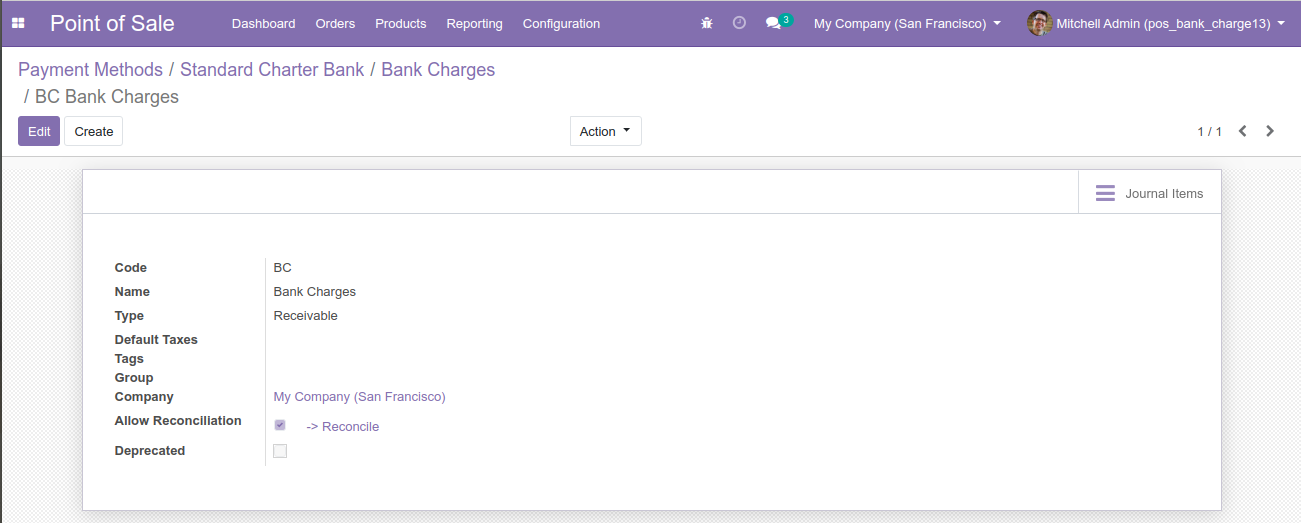Click the Edit button
This screenshot has height=523, width=1301.
39,131
